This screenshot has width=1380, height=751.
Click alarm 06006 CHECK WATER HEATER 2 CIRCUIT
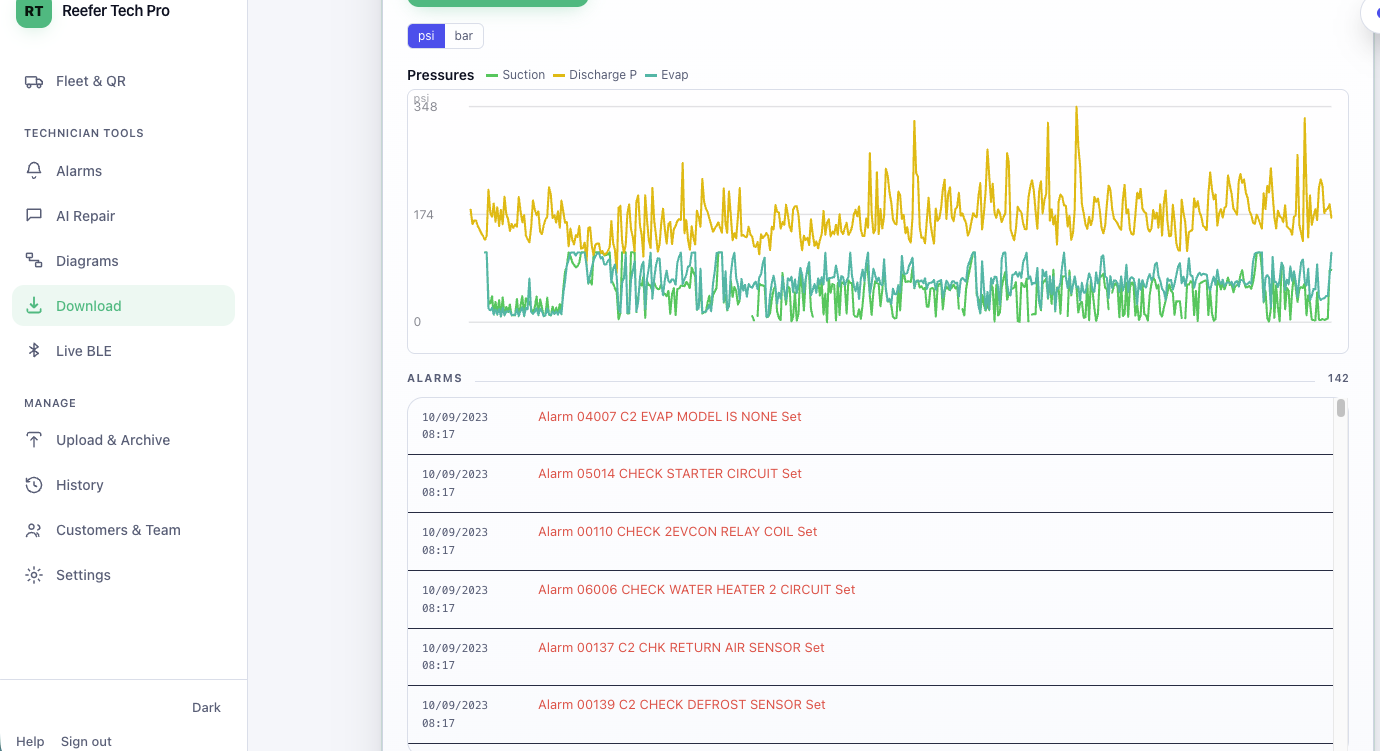tap(870, 600)
